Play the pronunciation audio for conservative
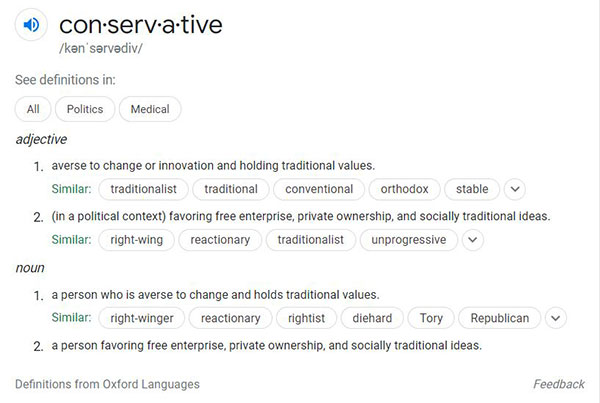600x403 pixels. (31, 26)
